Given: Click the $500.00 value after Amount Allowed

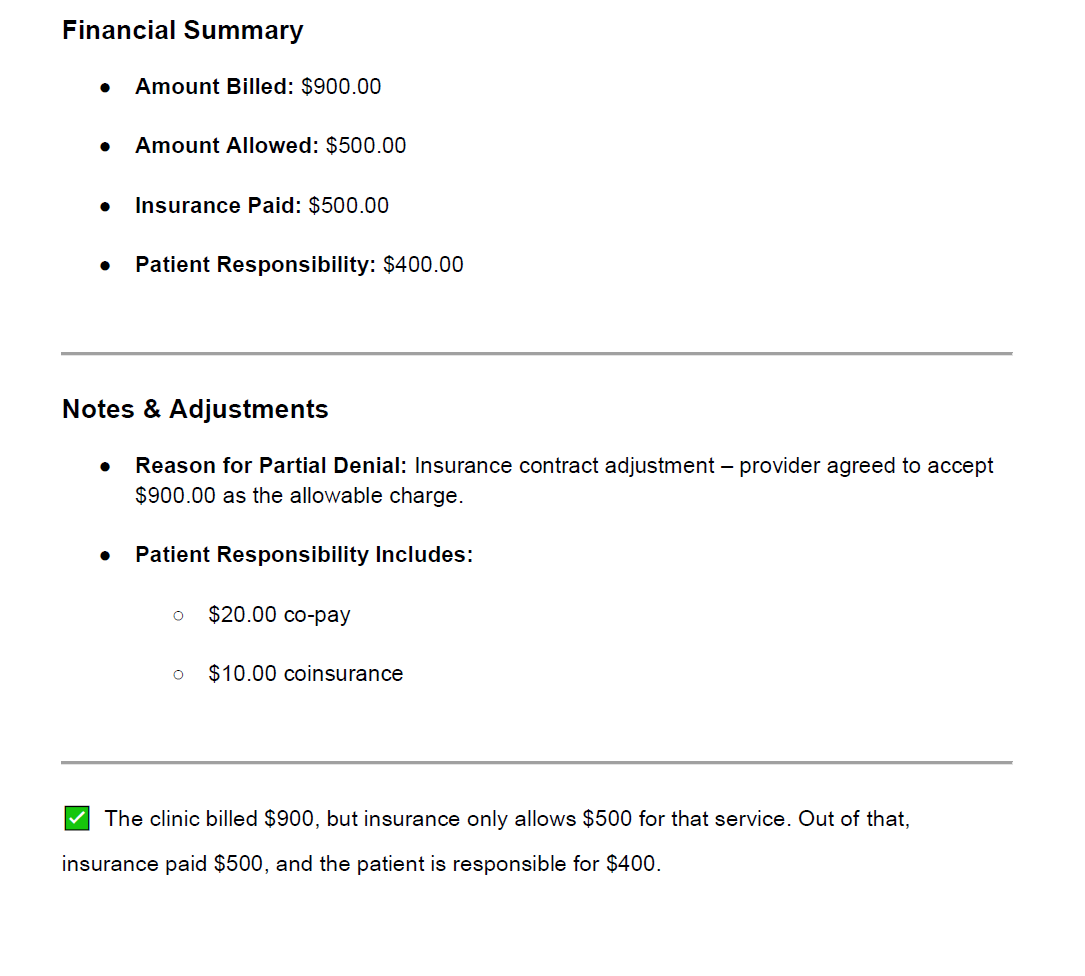Looking at the screenshot, I should 366,146.
